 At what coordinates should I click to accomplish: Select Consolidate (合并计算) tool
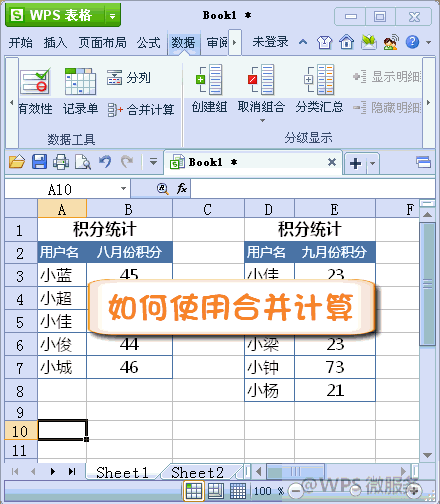coord(141,109)
